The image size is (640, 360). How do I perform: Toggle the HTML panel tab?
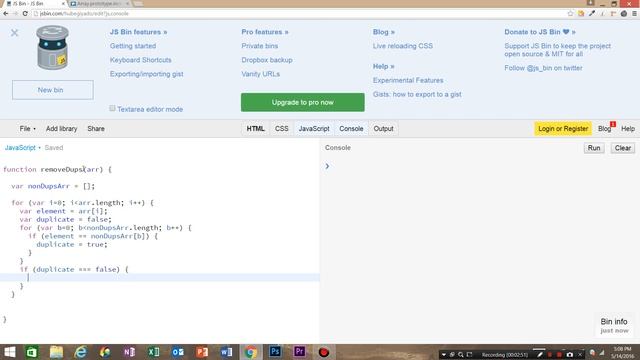[256, 129]
